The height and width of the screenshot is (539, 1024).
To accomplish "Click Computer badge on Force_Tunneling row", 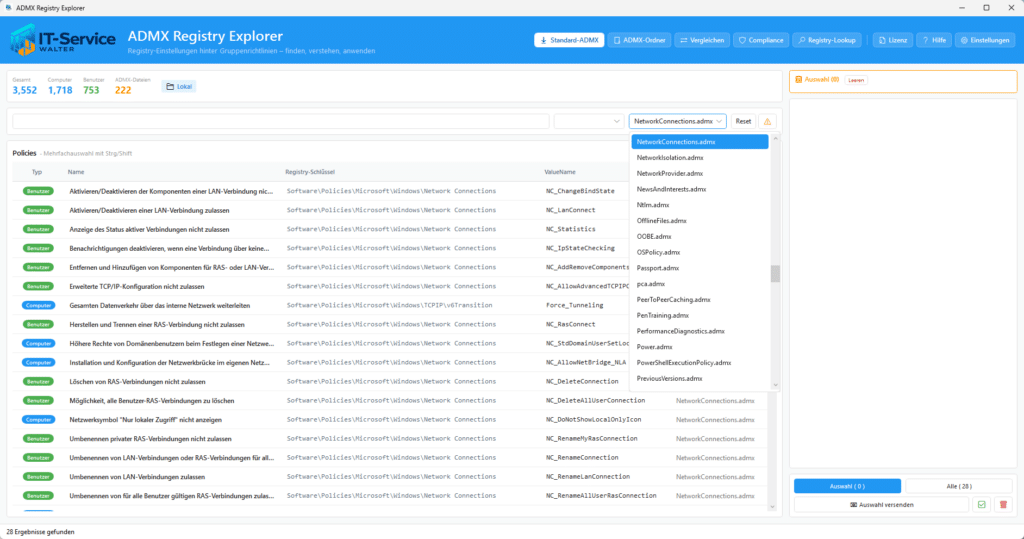I will [38, 305].
